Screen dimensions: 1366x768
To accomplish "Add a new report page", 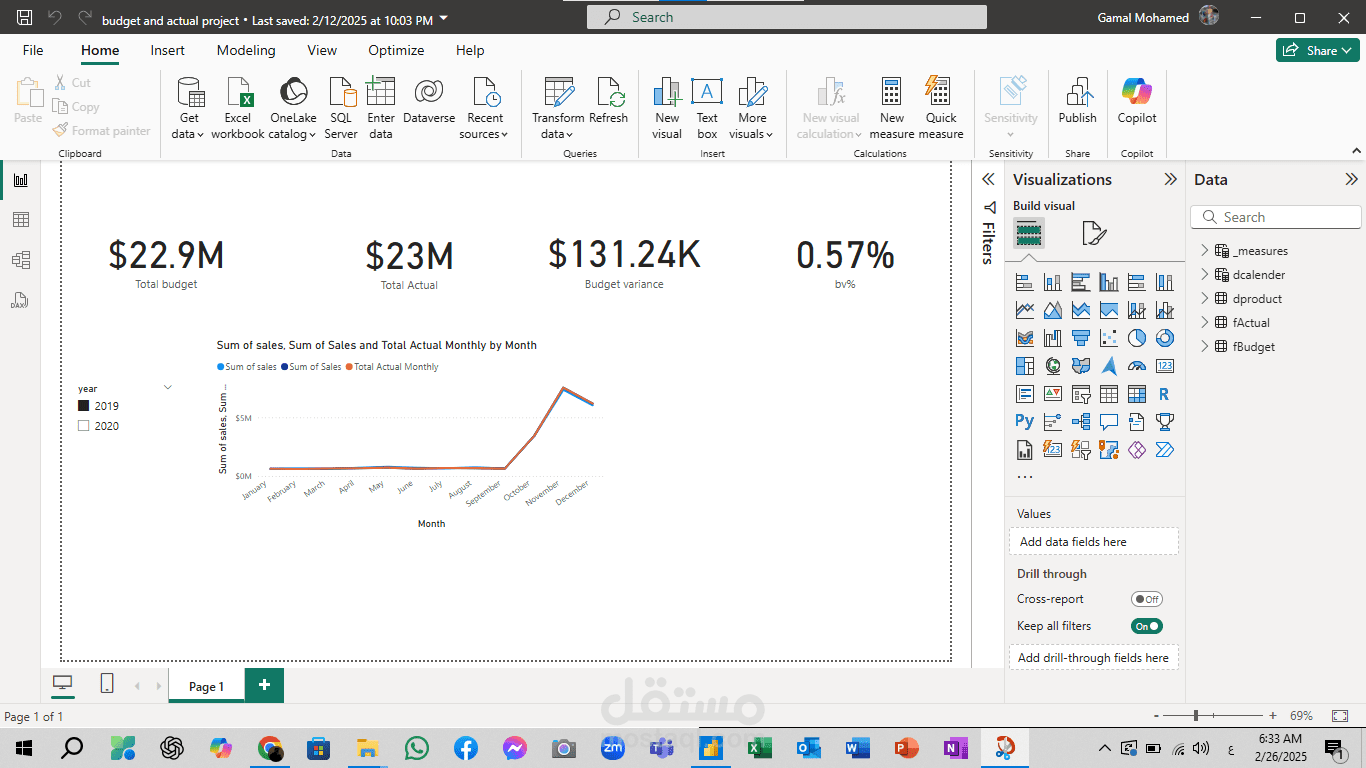I will coord(264,685).
